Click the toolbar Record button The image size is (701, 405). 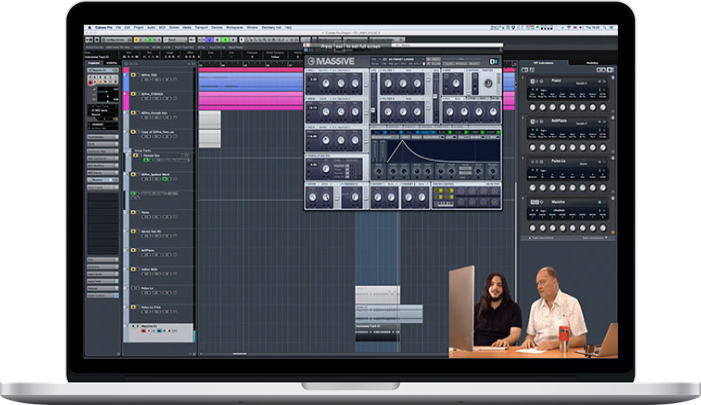point(233,40)
